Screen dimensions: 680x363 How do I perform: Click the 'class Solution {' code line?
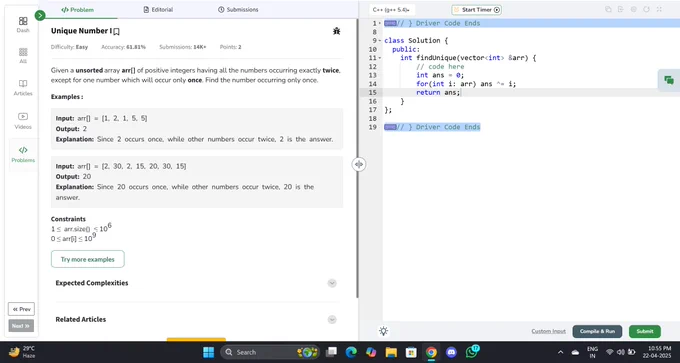[416, 41]
